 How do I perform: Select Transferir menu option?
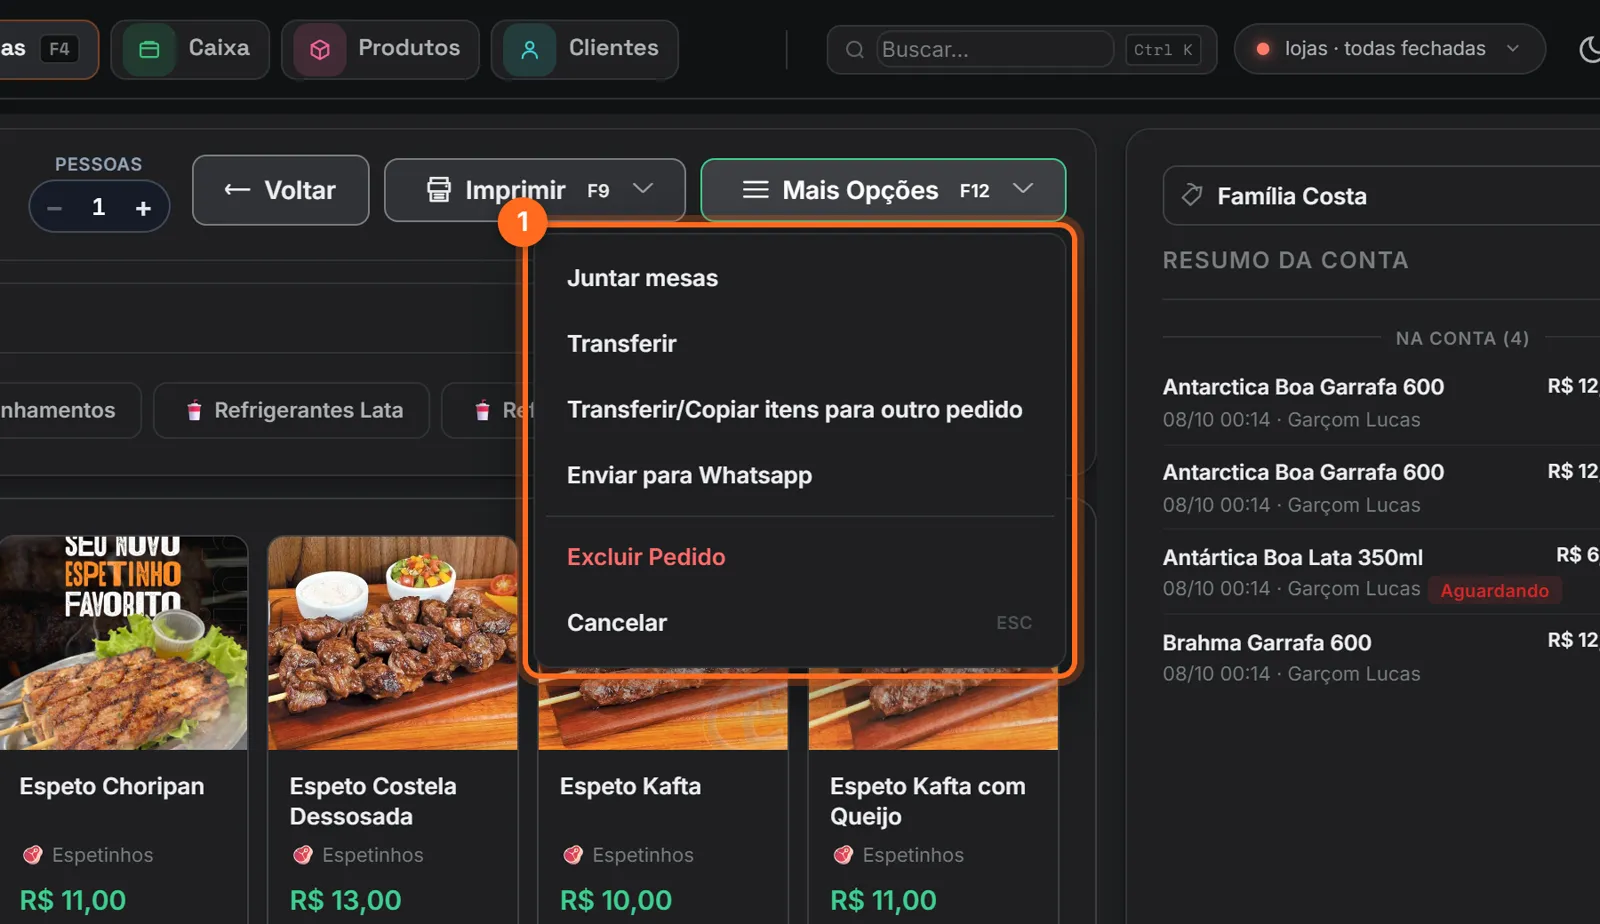point(800,344)
